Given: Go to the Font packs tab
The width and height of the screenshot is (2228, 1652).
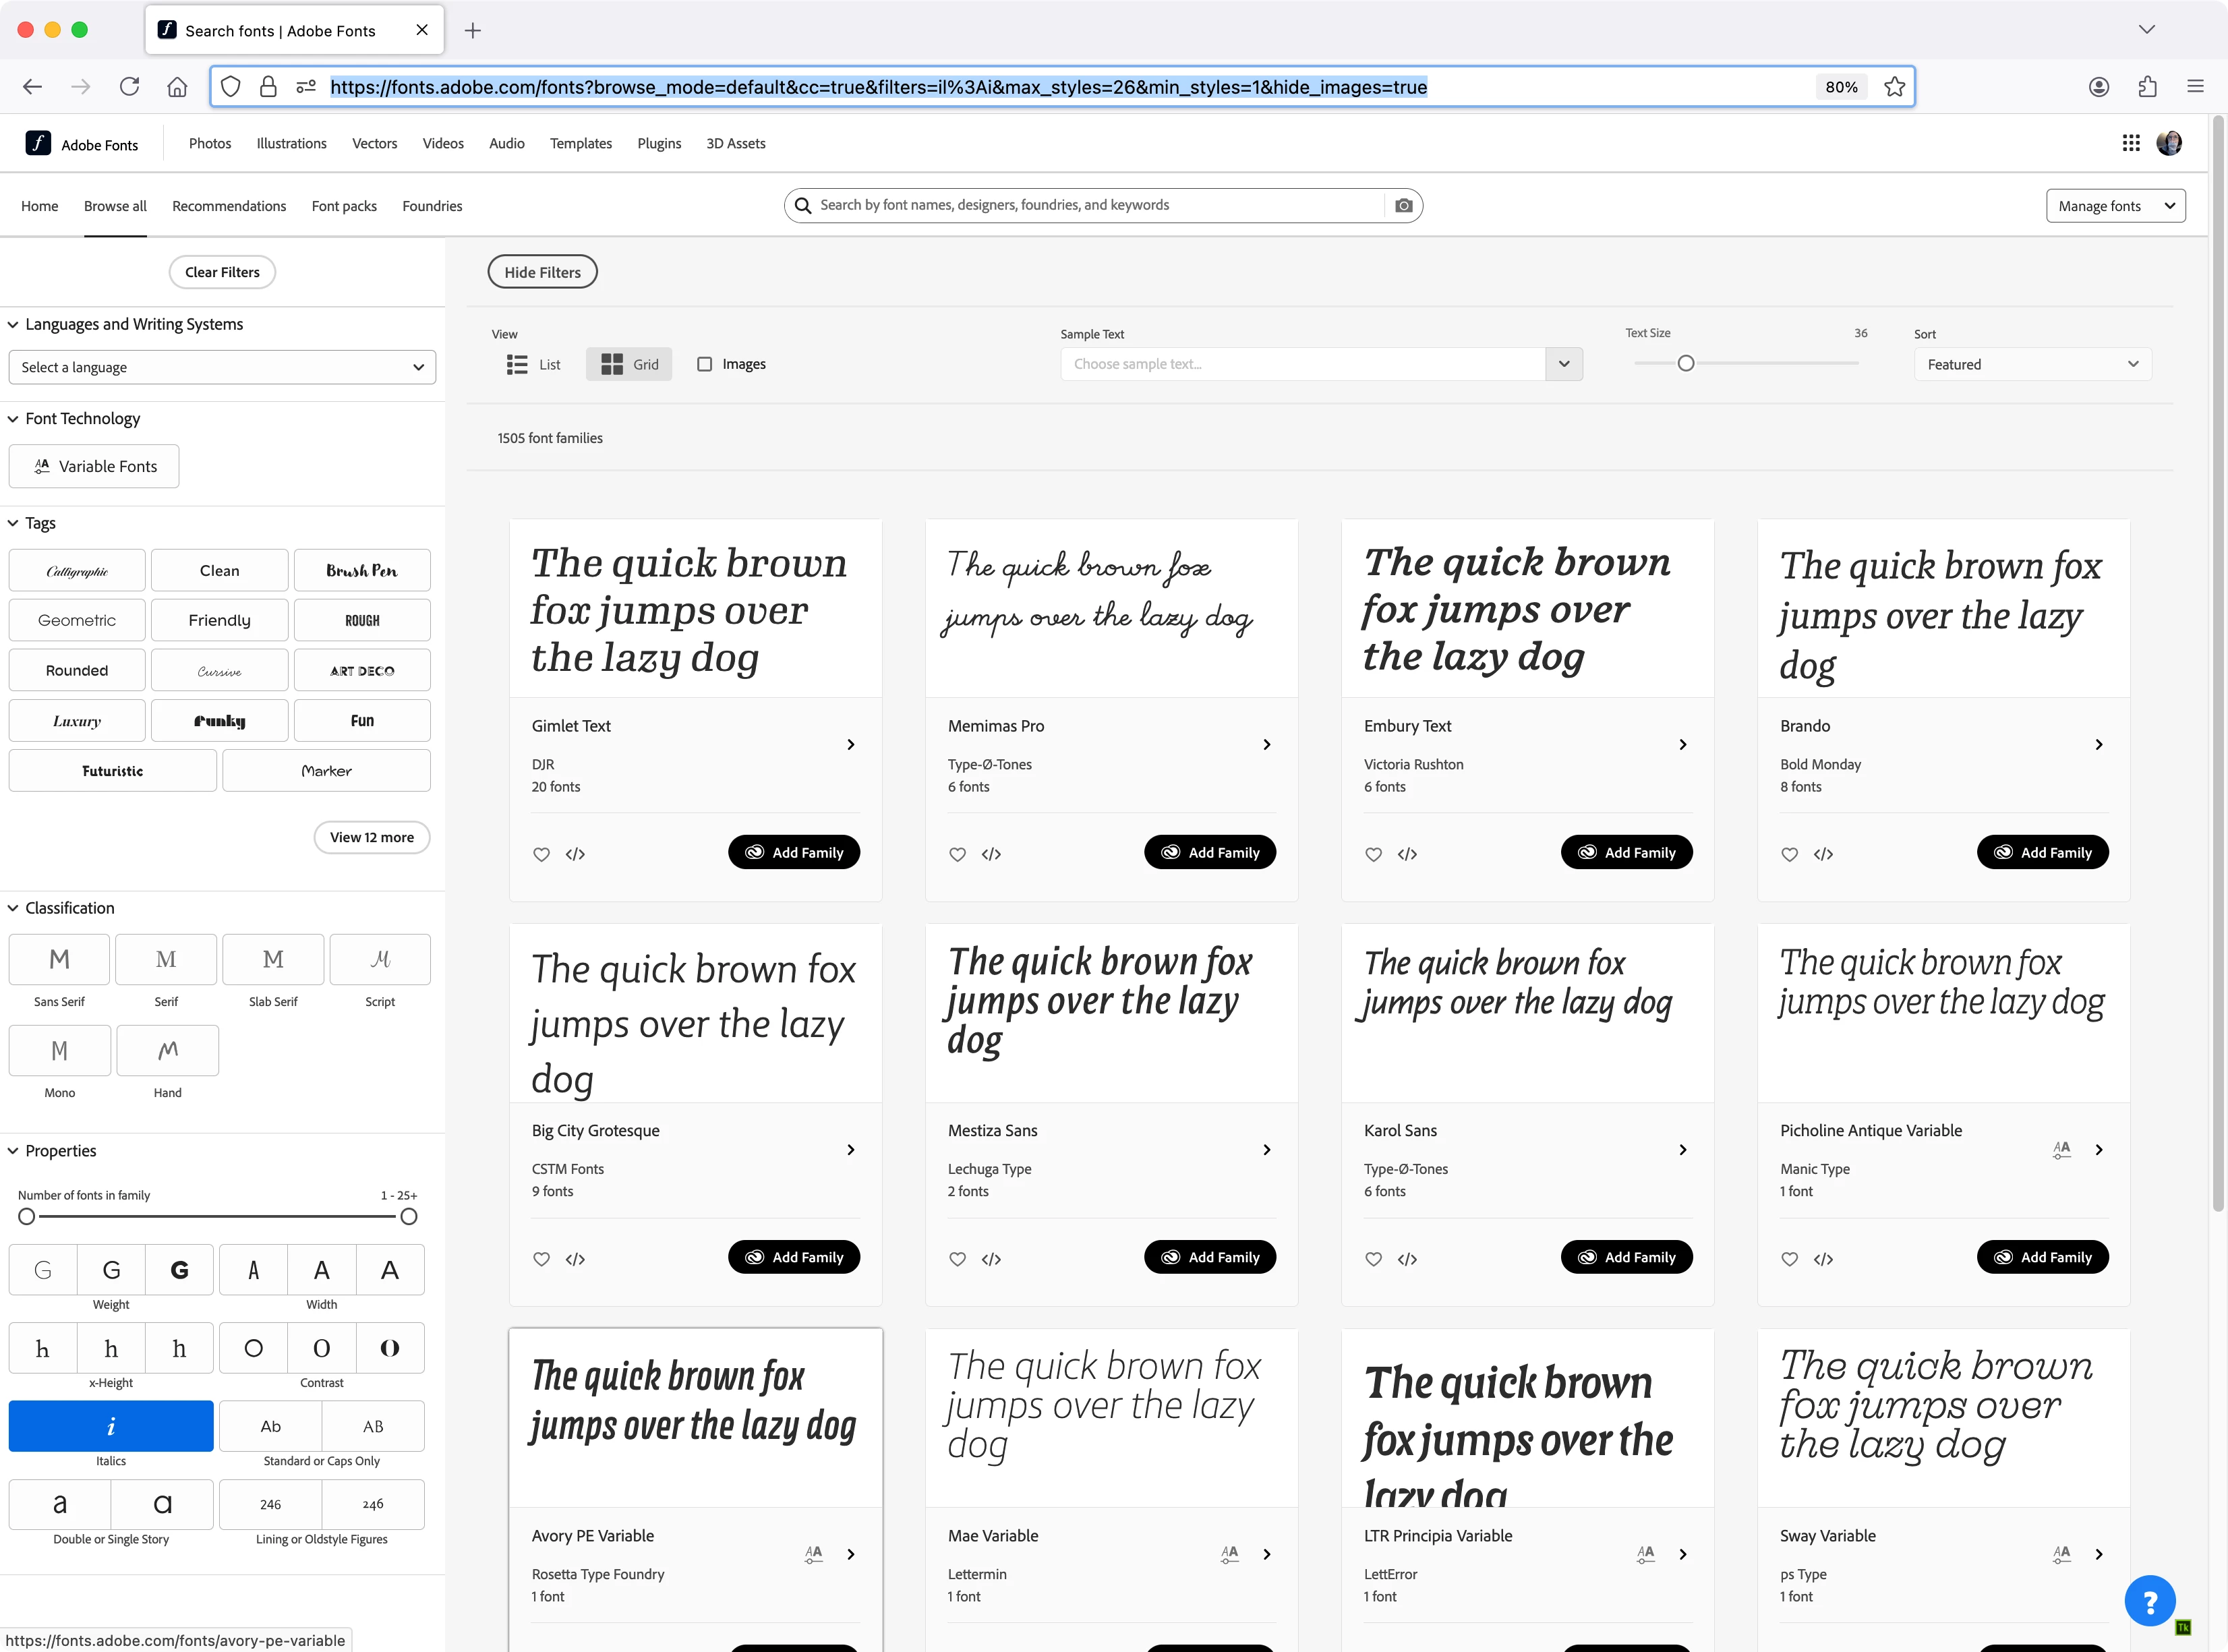Looking at the screenshot, I should 344,206.
